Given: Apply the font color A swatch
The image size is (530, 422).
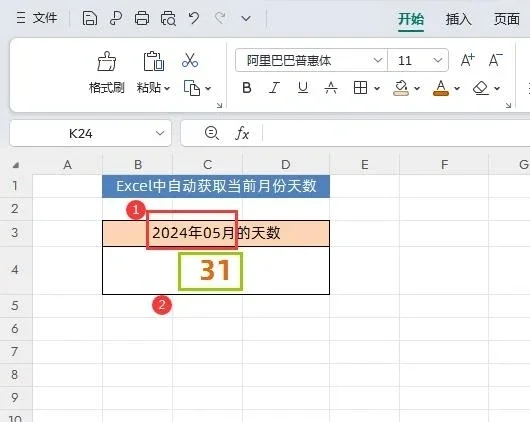Looking at the screenshot, I should pyautogui.click(x=441, y=88).
